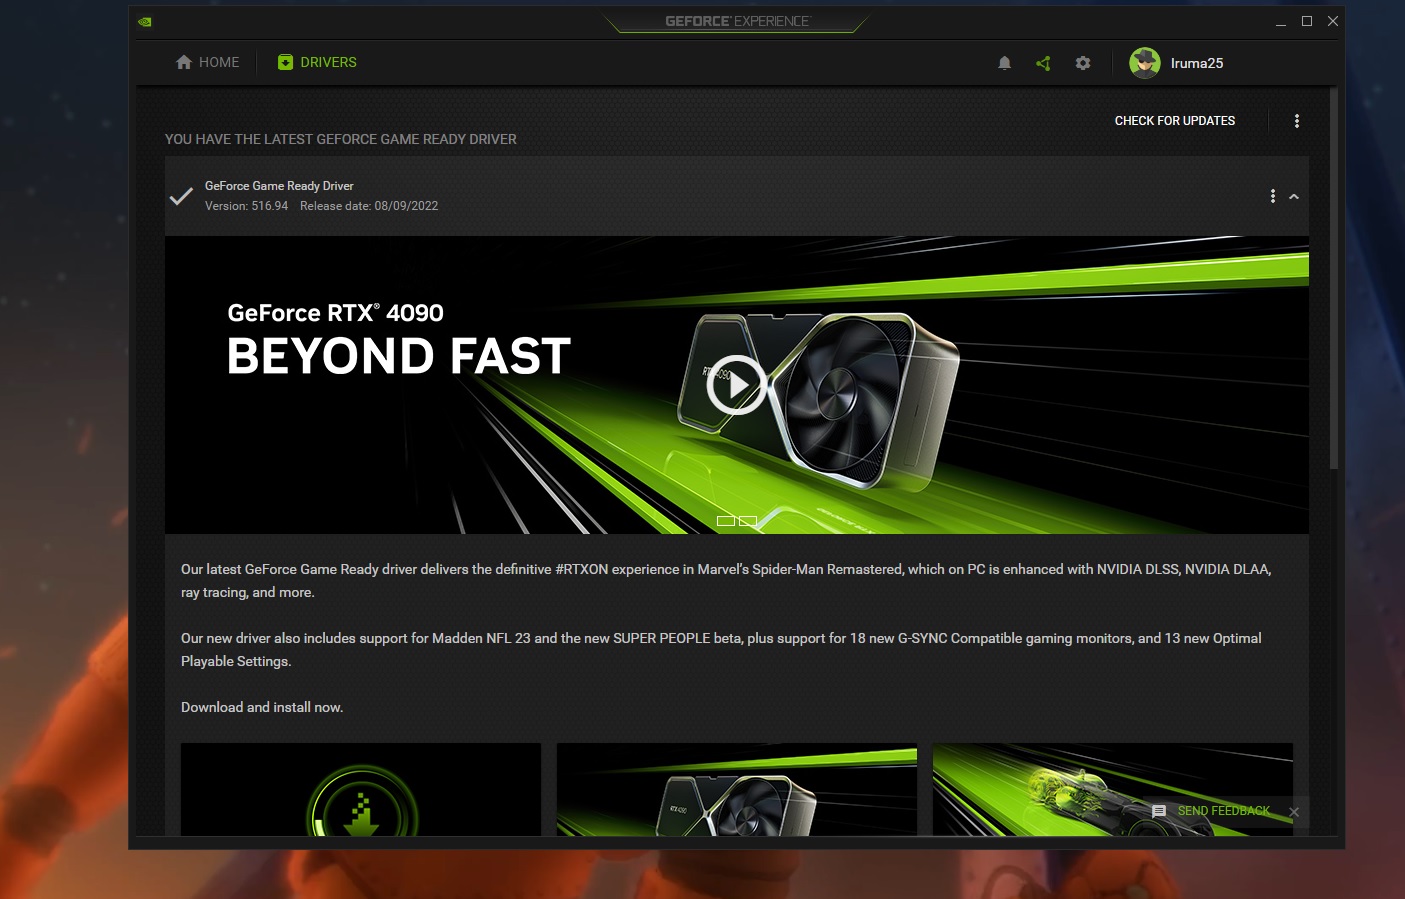The width and height of the screenshot is (1405, 899).
Task: Dismiss the Send Feedback popup
Action: tap(1294, 812)
